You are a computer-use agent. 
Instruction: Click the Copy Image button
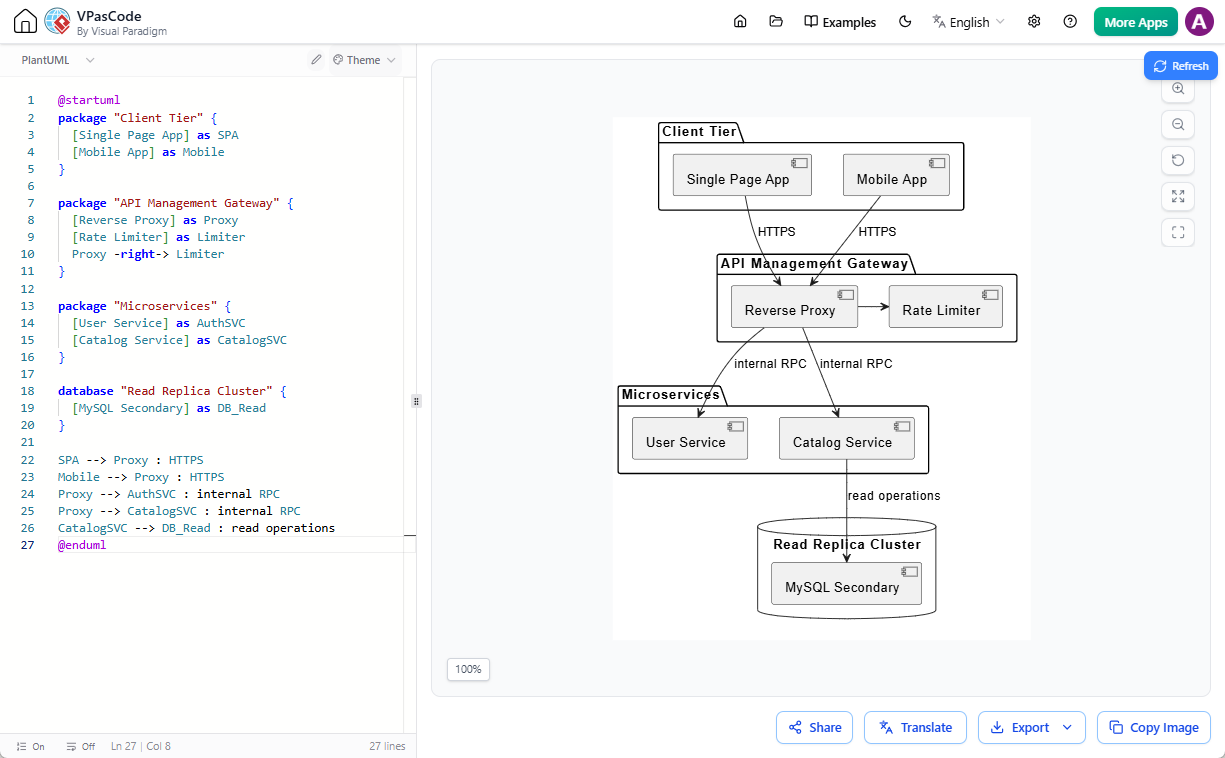point(1154,727)
